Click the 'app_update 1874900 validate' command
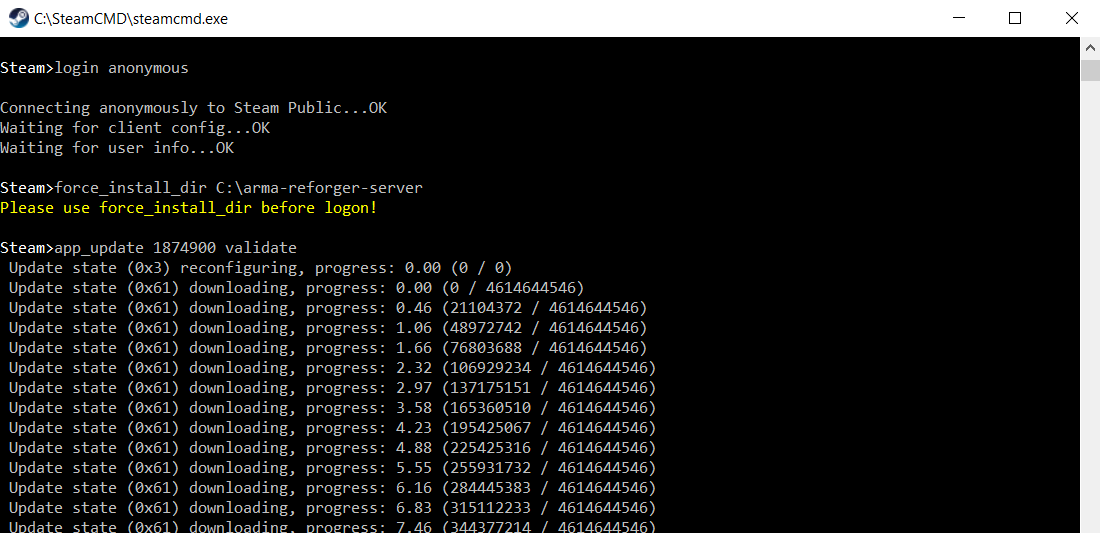The width and height of the screenshot is (1100, 533). (x=149, y=248)
